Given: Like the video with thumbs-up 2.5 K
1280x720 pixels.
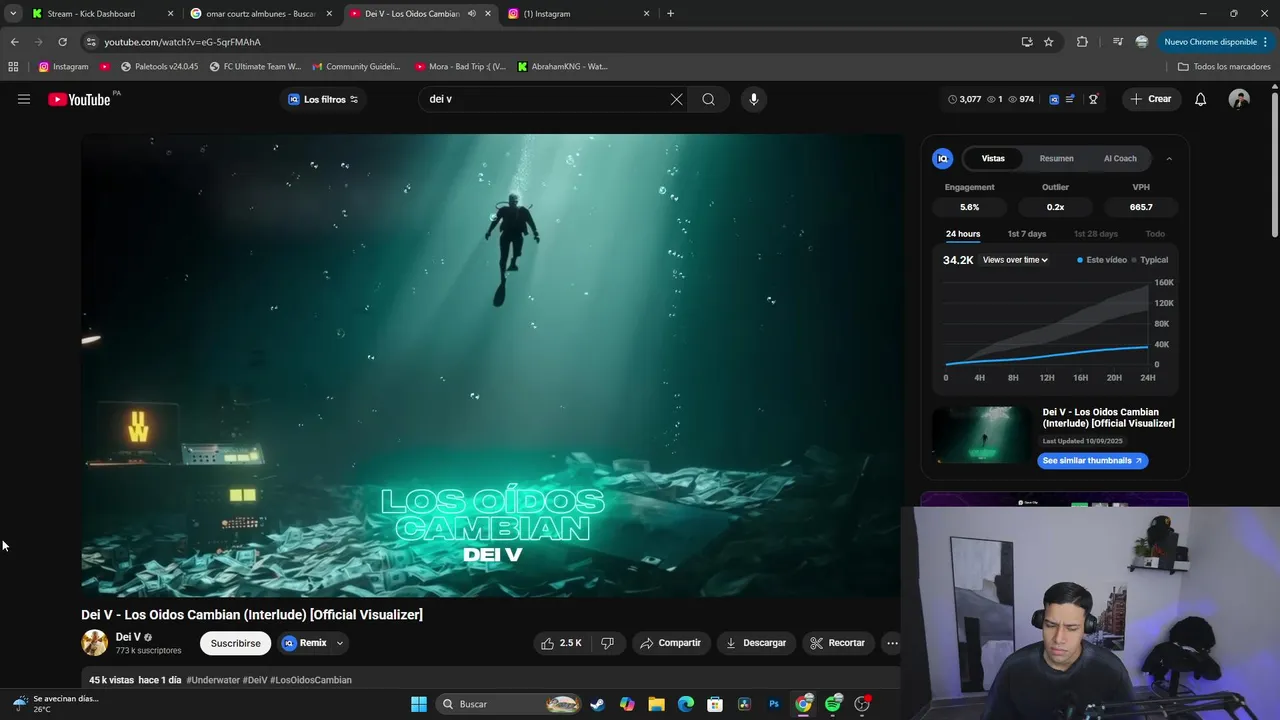Looking at the screenshot, I should pos(561,643).
